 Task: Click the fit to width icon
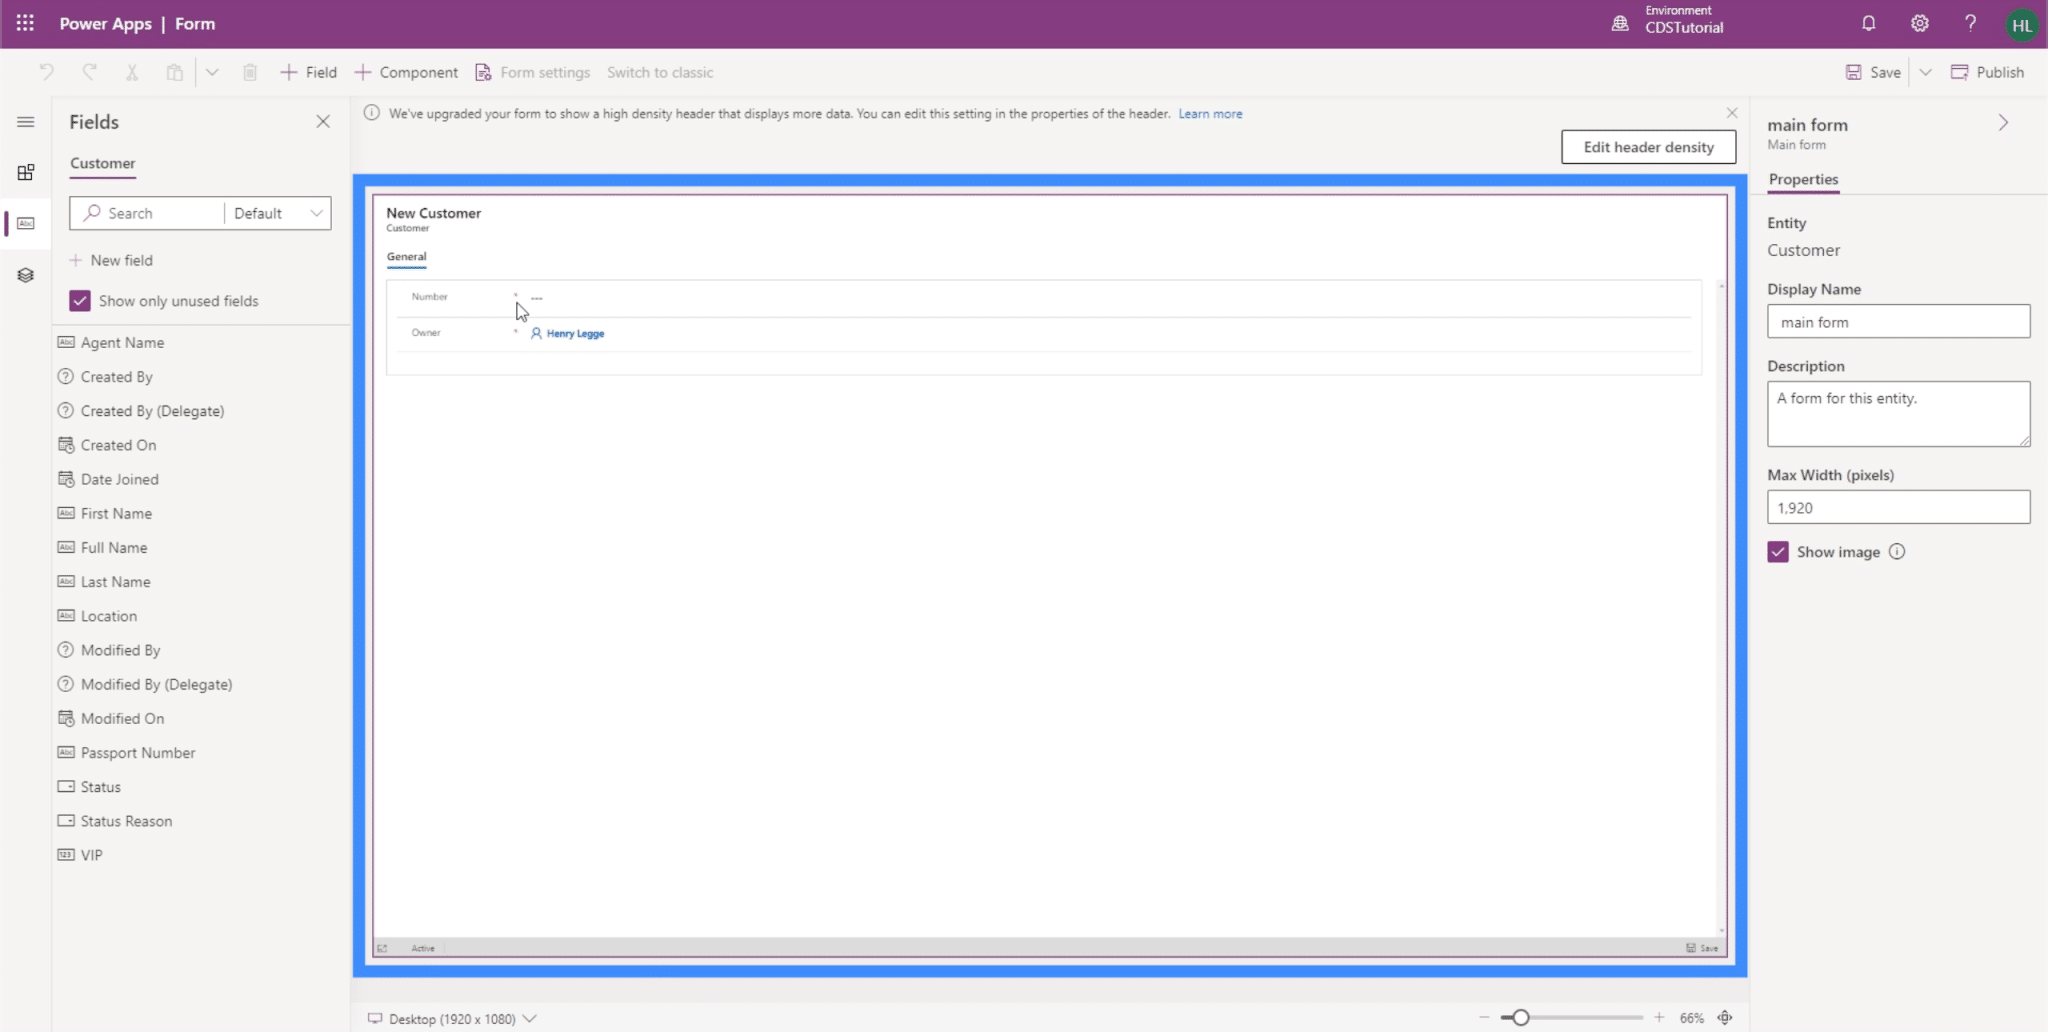click(1725, 1018)
